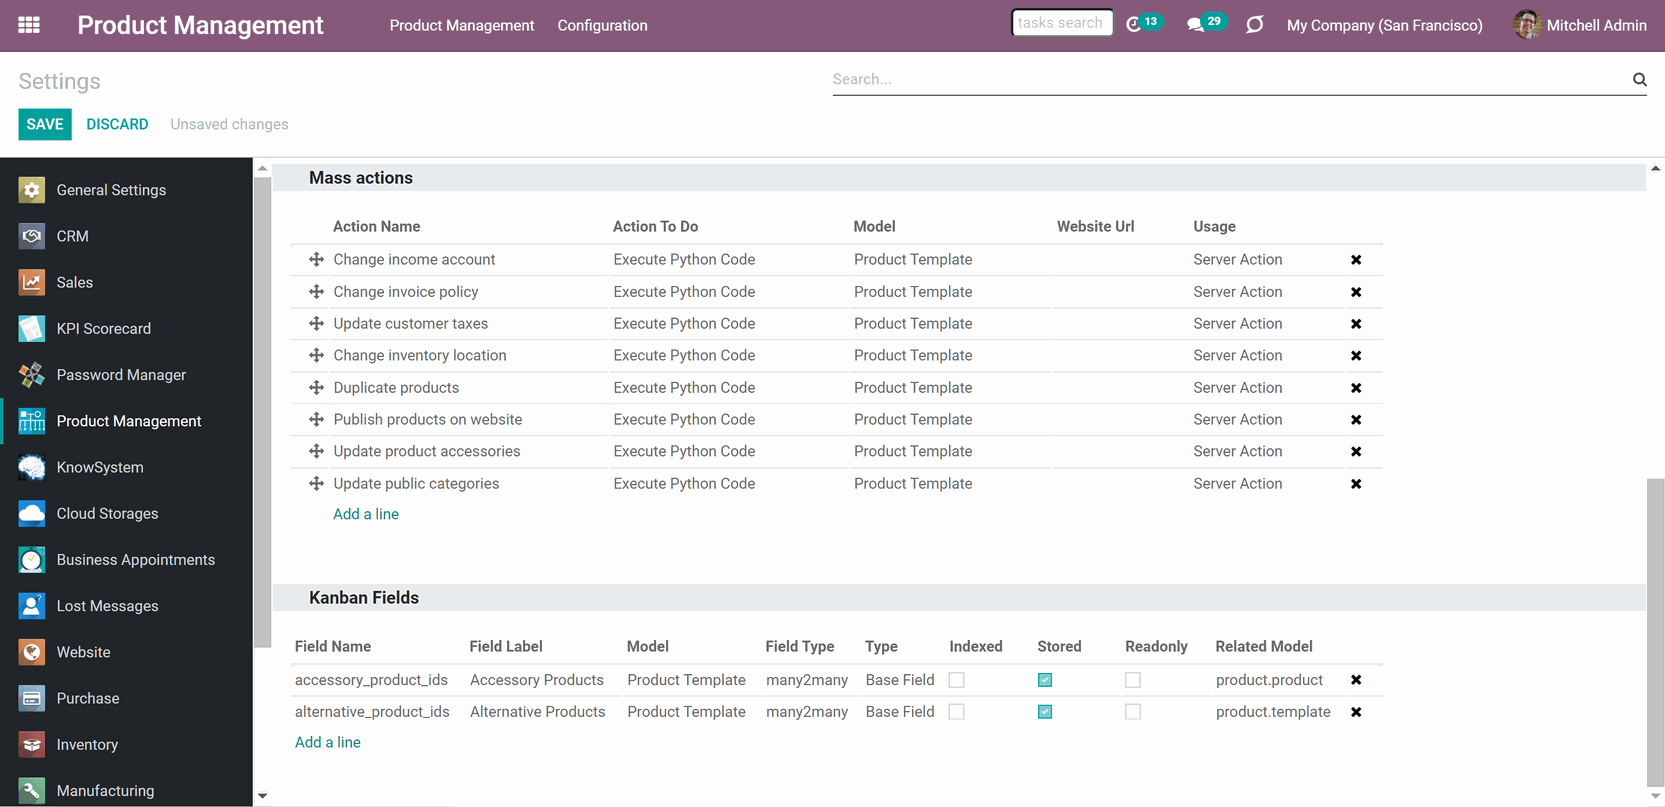Delete Change invoice policy action row
The width and height of the screenshot is (1665, 807).
point(1356,292)
